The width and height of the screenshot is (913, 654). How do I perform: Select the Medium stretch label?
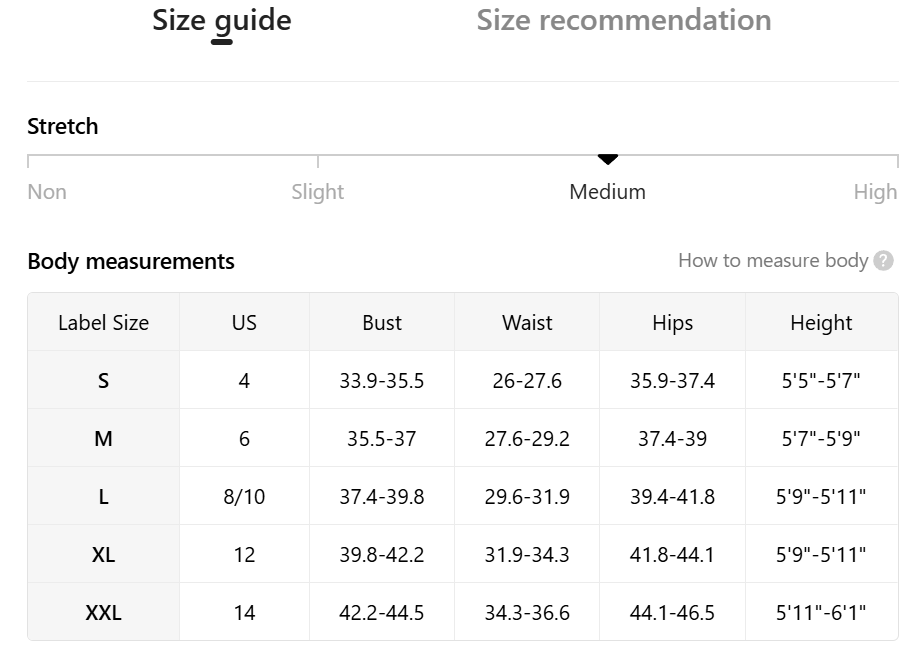(607, 192)
